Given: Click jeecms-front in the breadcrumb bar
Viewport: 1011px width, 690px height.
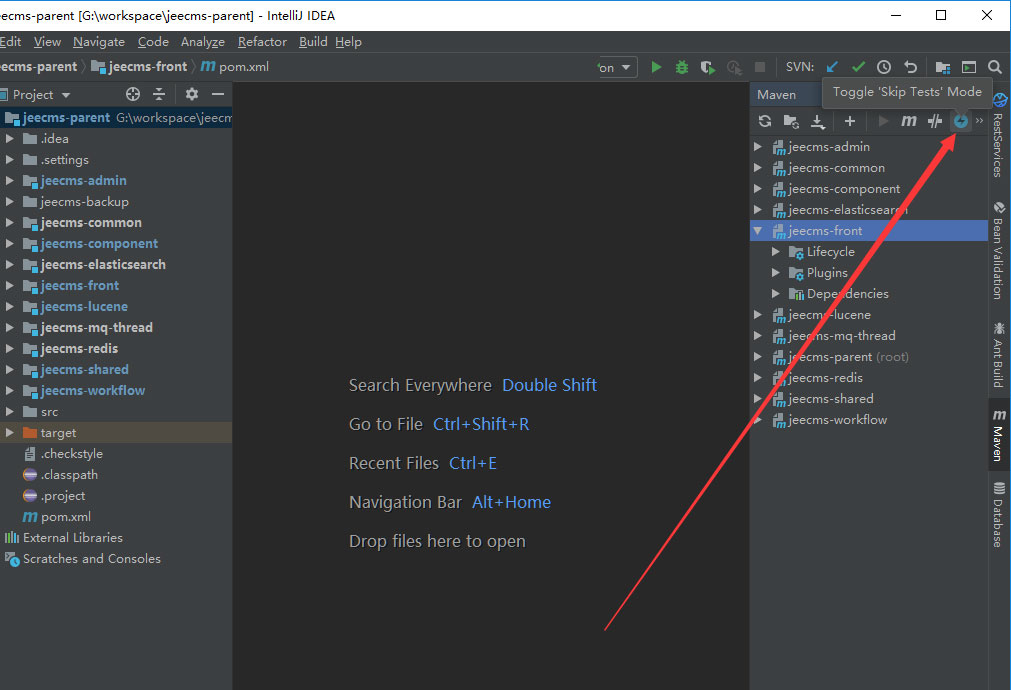Looking at the screenshot, I should [x=148, y=67].
